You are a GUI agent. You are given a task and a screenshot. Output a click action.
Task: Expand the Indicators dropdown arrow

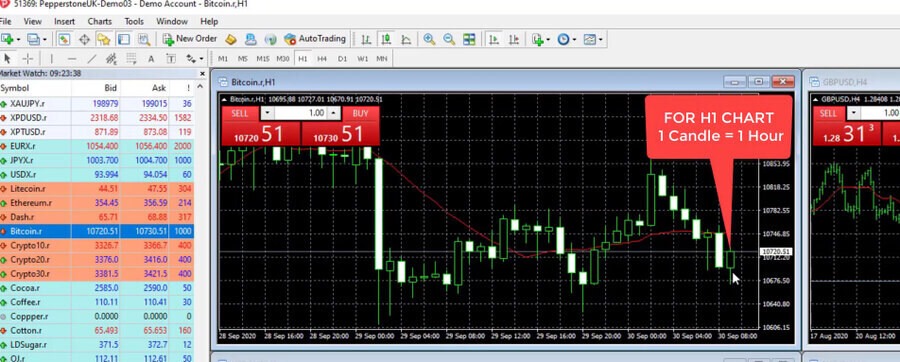[x=548, y=40]
